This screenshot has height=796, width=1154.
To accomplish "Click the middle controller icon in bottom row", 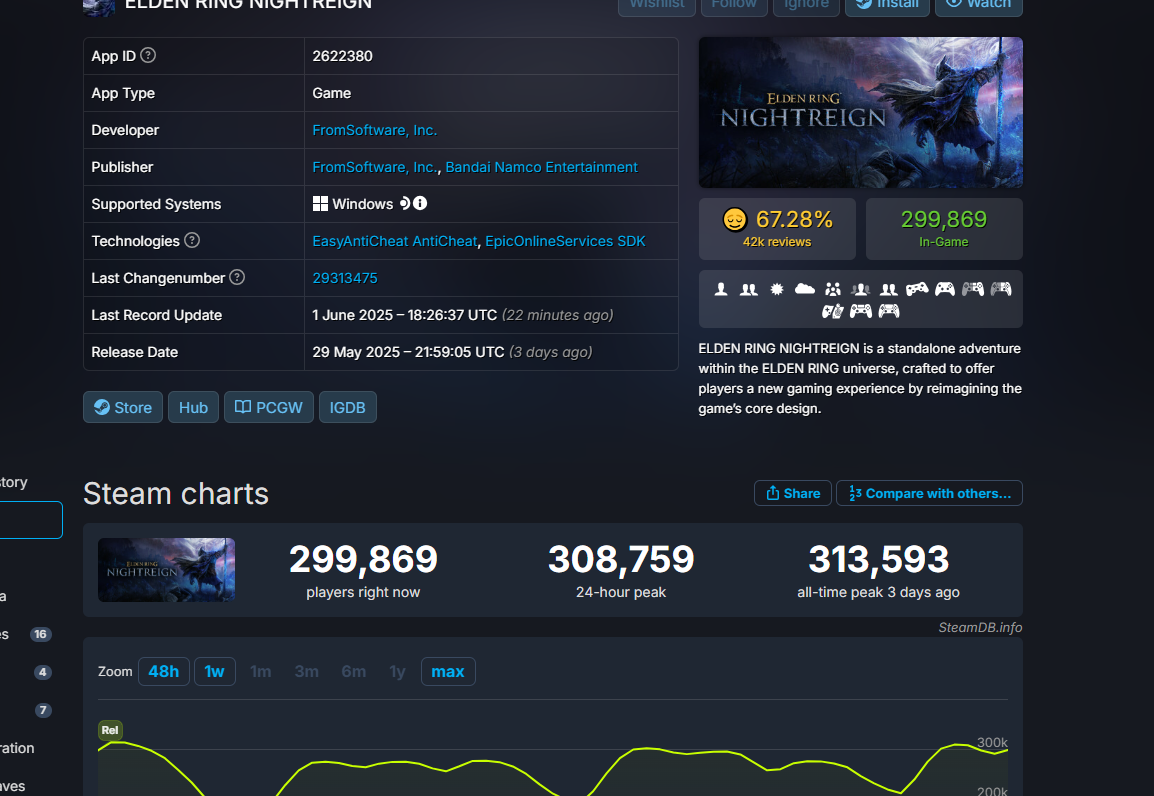I will [x=860, y=311].
